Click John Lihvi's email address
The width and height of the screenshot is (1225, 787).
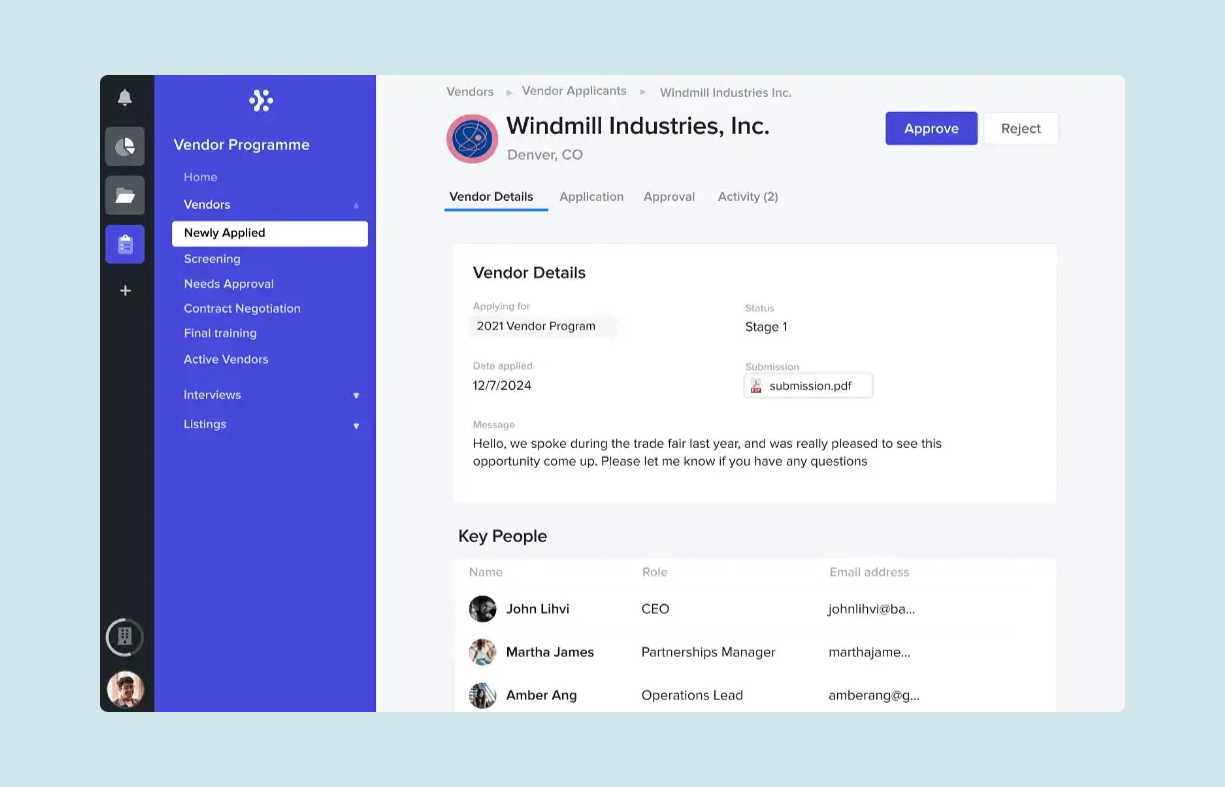click(x=871, y=609)
